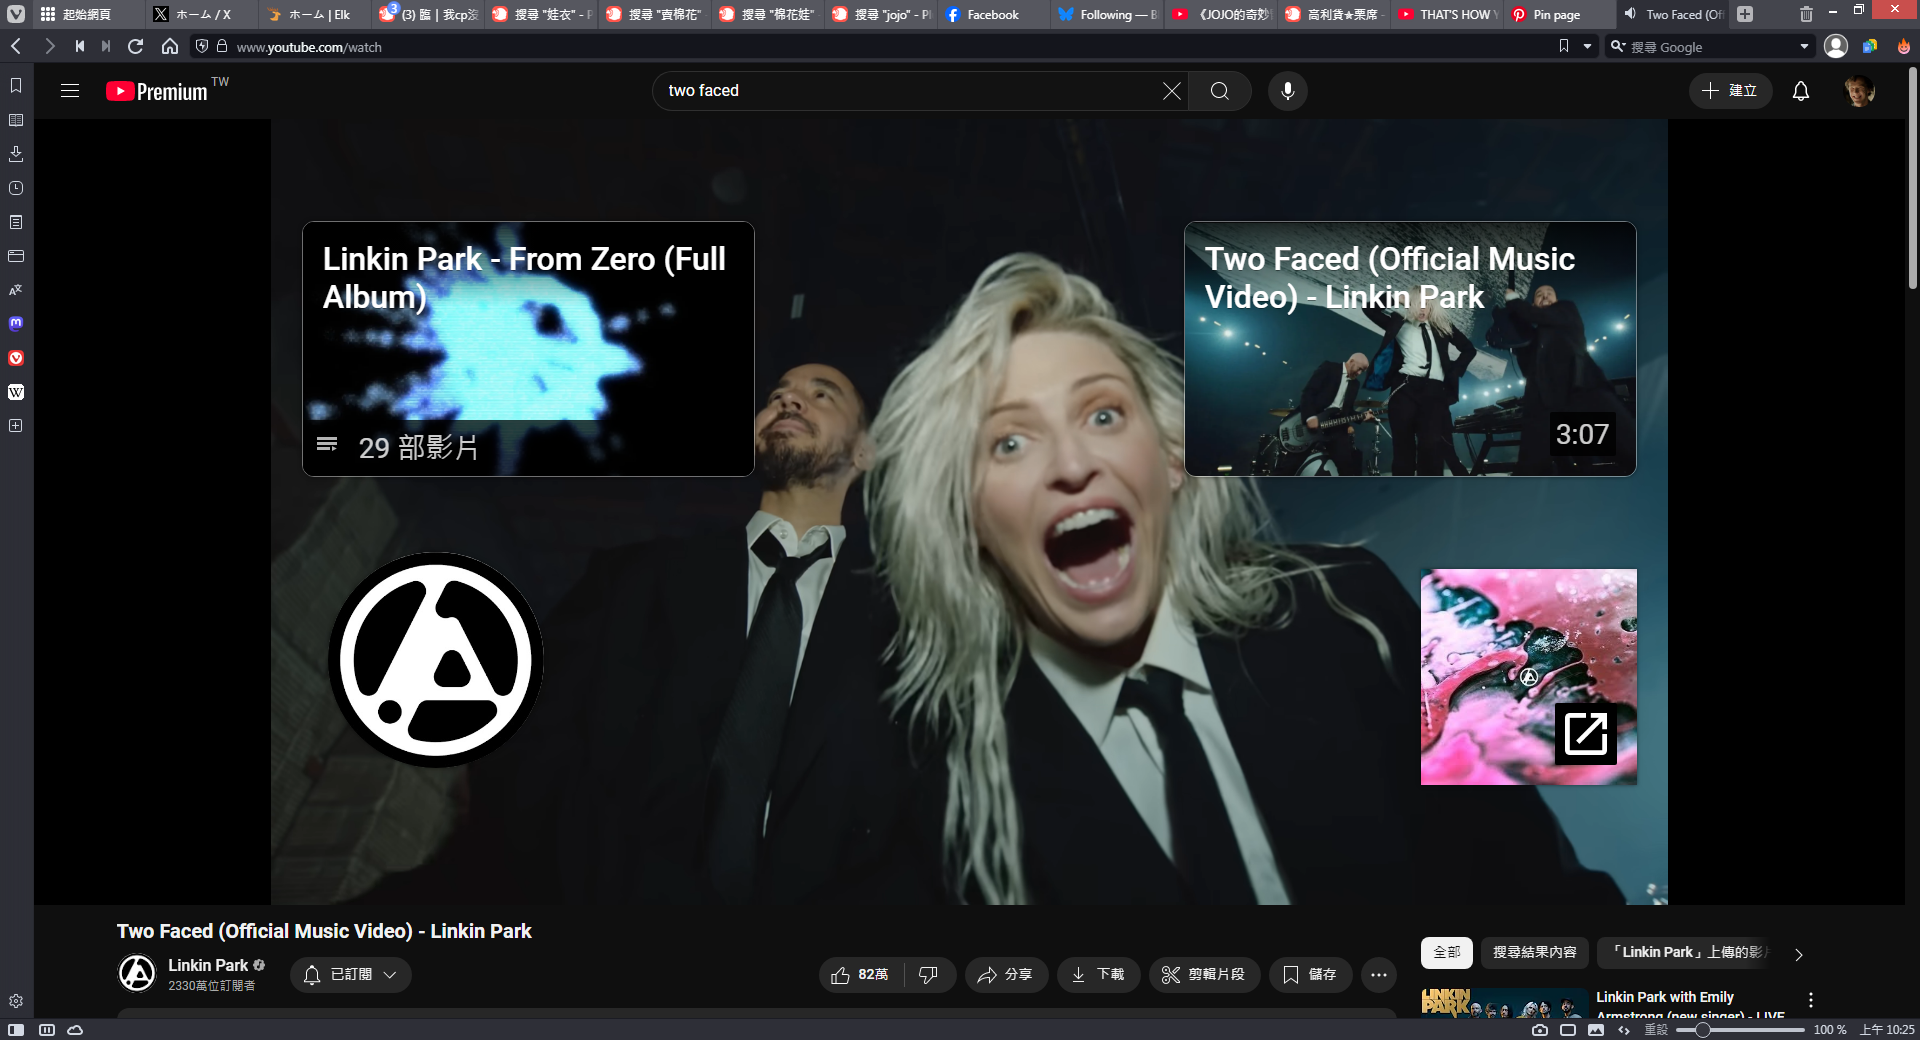
Task: Switch to the Following Bluesky tab
Action: (1107, 14)
